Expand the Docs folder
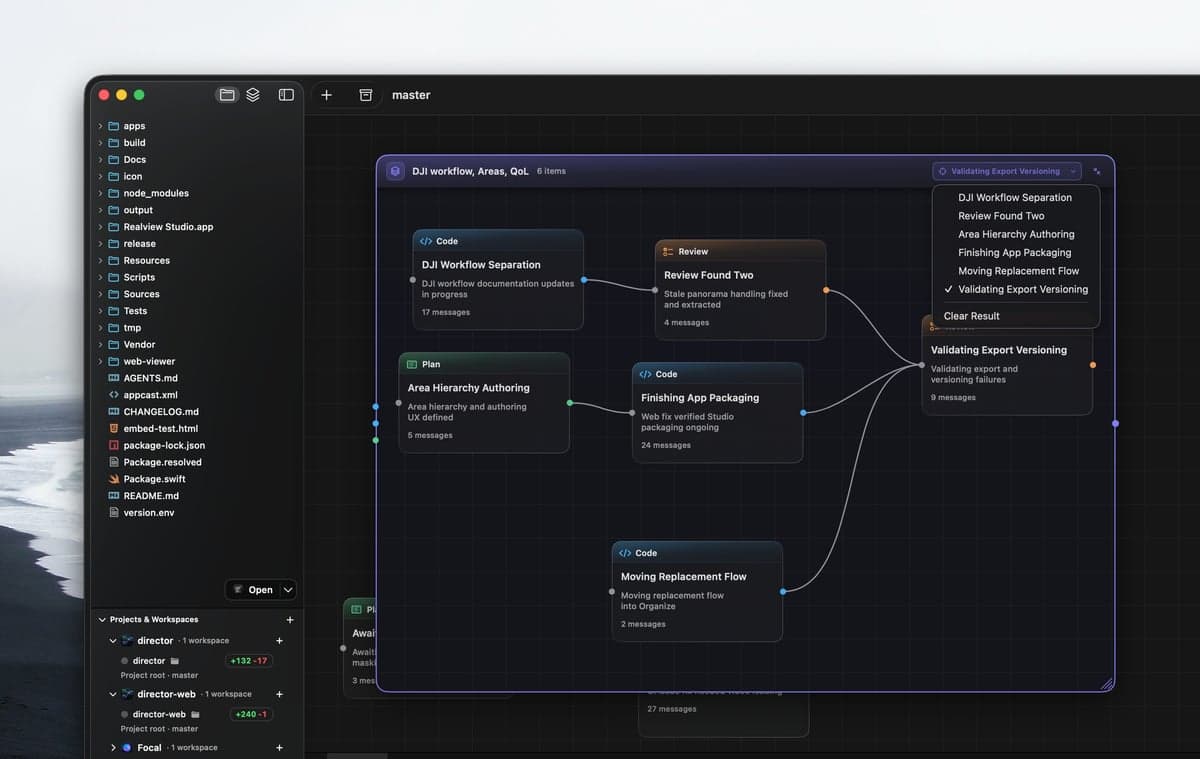Screen dimensions: 1200x759 100,160
